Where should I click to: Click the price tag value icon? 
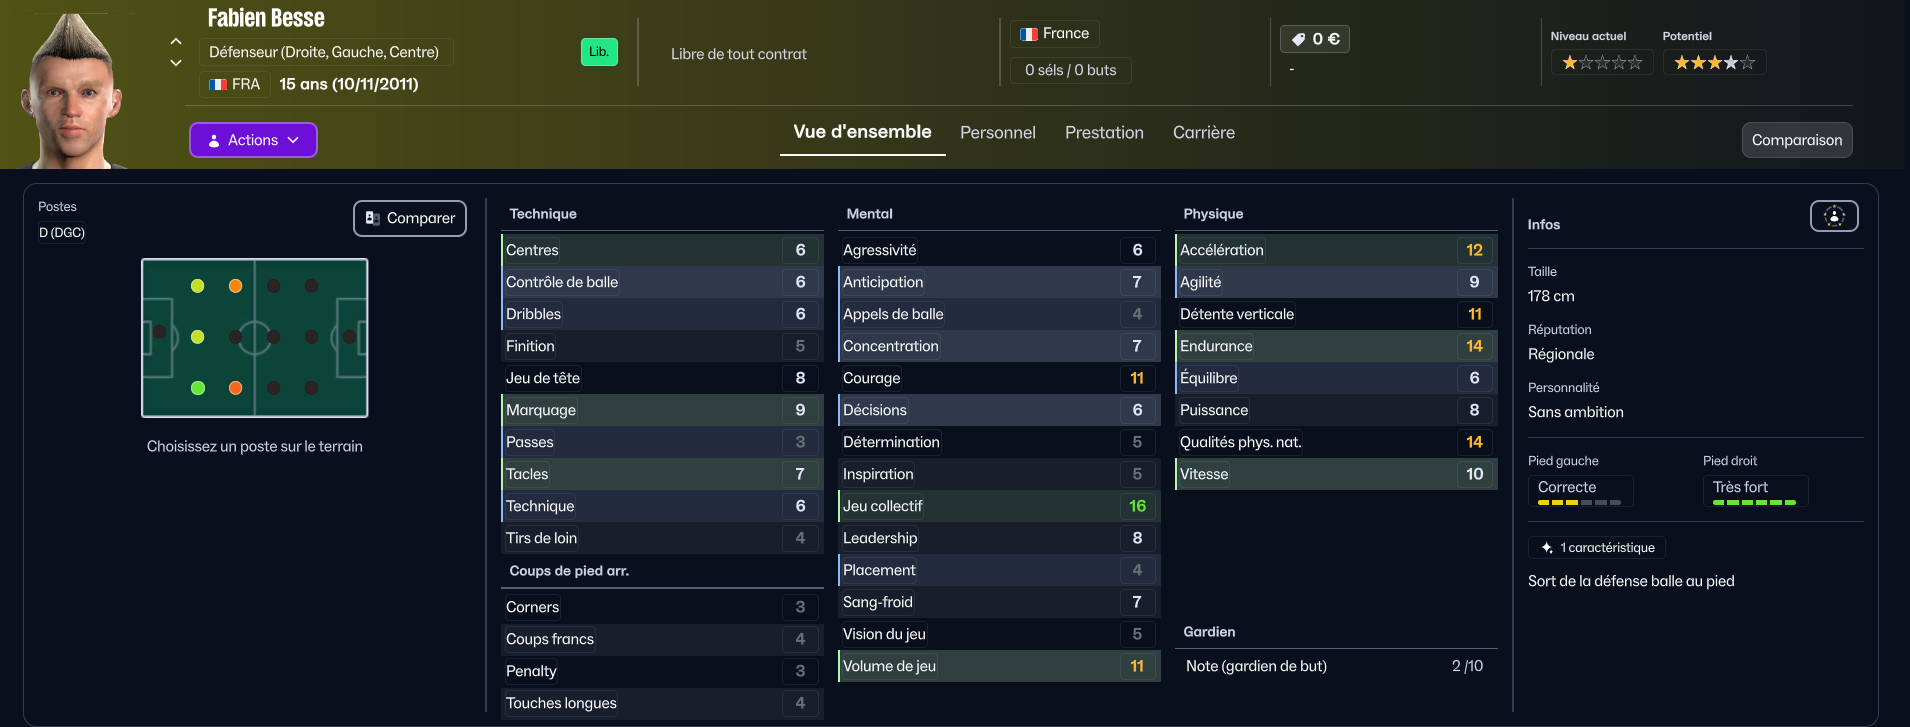click(x=1299, y=39)
